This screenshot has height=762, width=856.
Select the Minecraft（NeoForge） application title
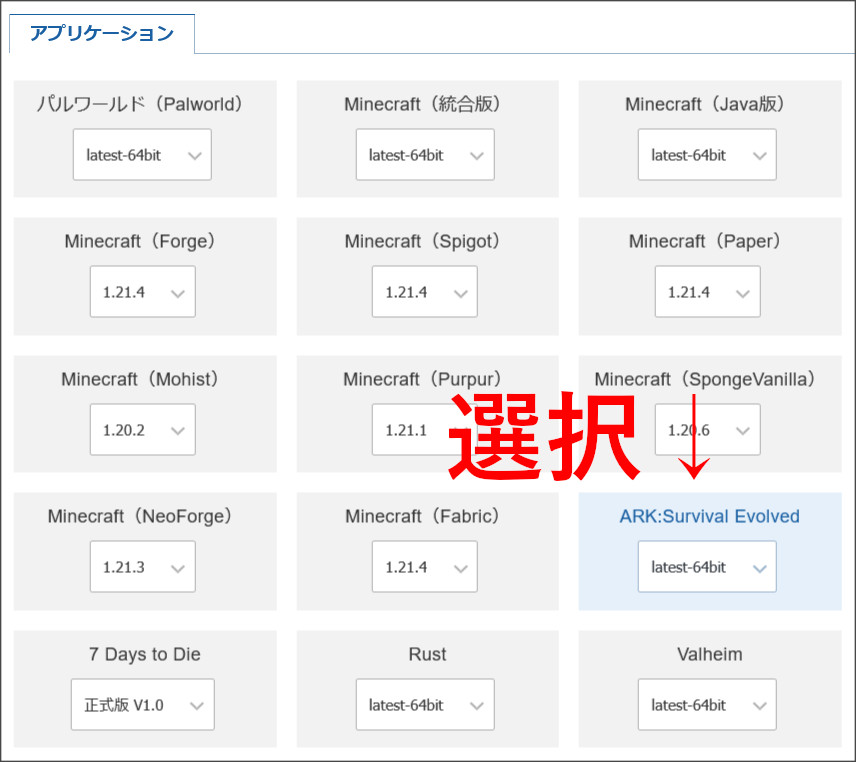point(140,516)
